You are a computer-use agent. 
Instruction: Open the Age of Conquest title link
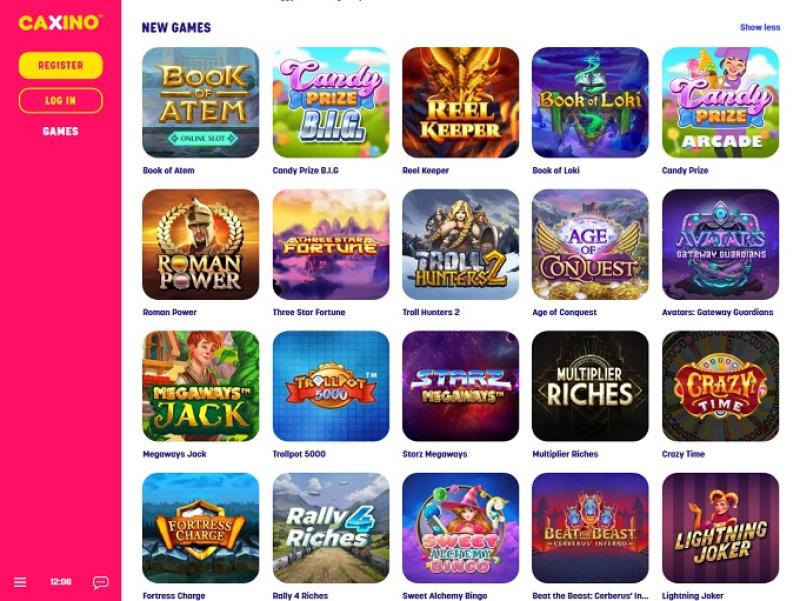click(564, 312)
